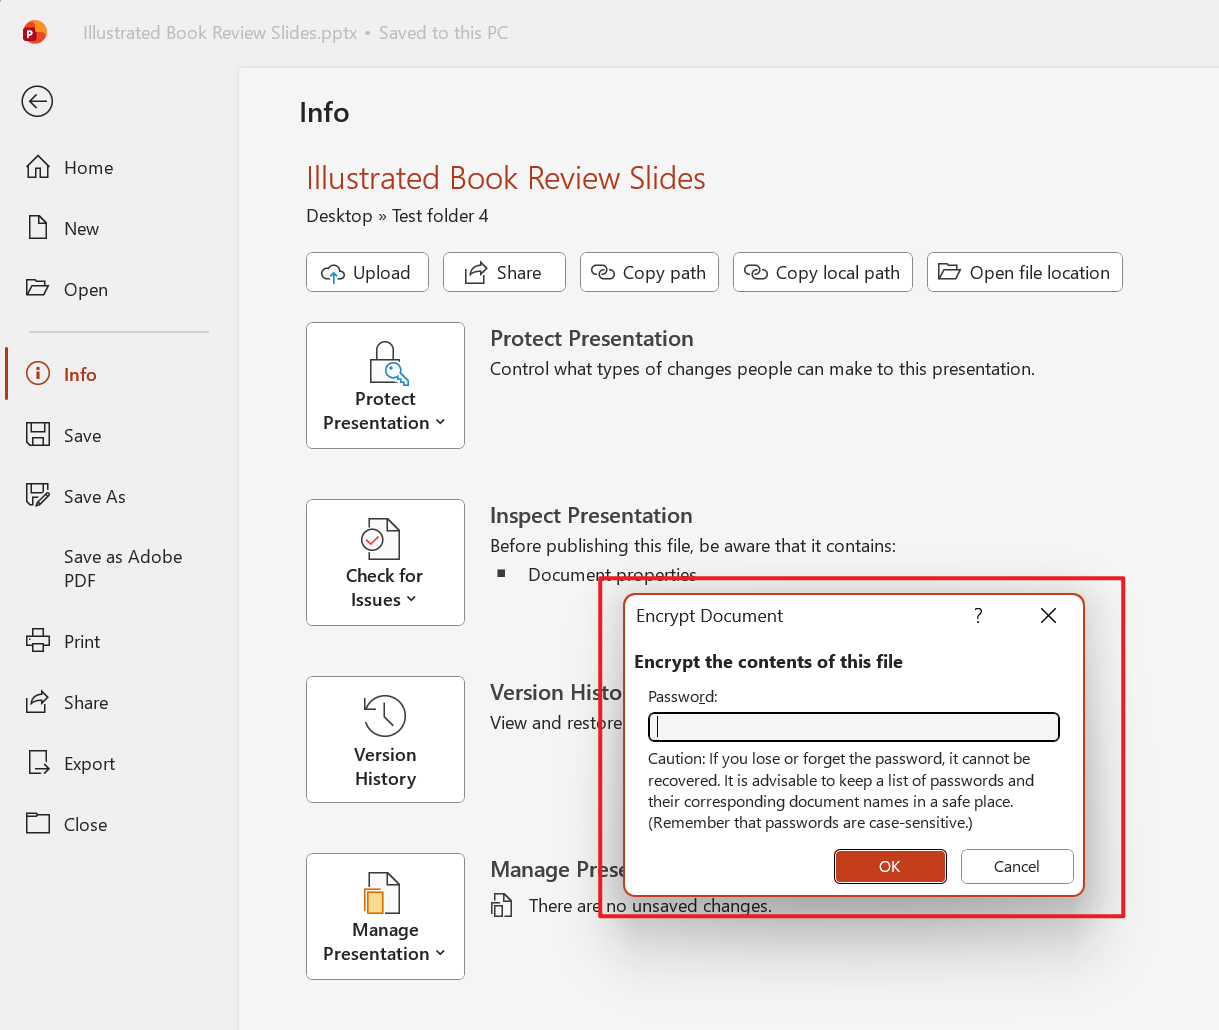Click the Version History clock icon
Viewport: 1219px width, 1030px height.
coord(385,716)
